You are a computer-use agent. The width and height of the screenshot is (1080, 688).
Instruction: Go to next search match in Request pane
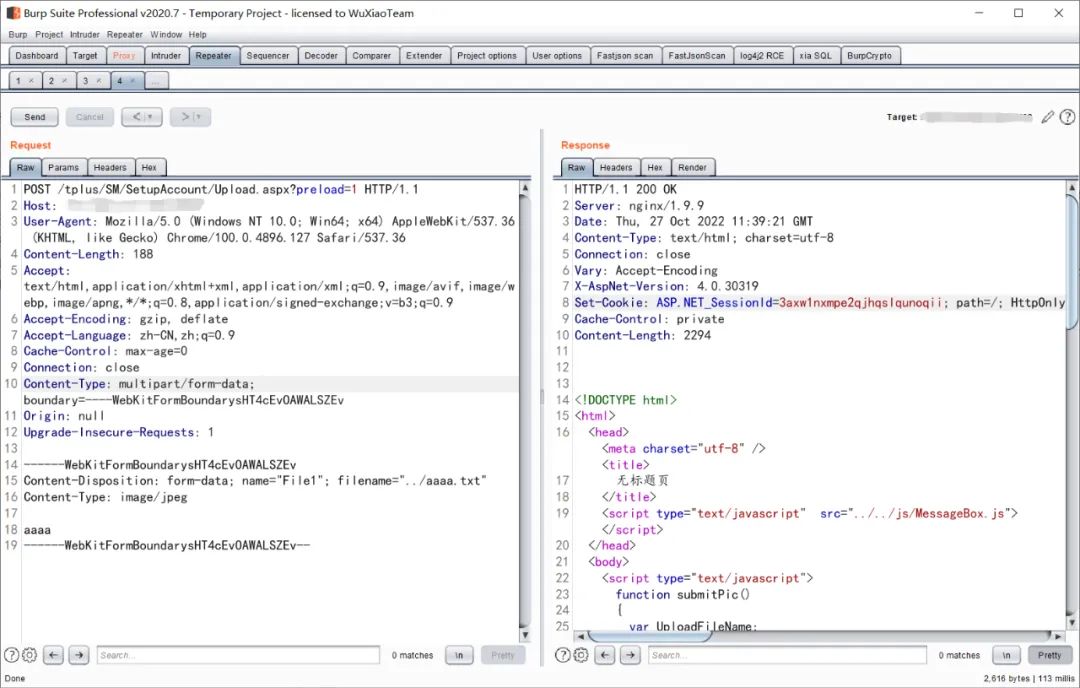tap(79, 655)
